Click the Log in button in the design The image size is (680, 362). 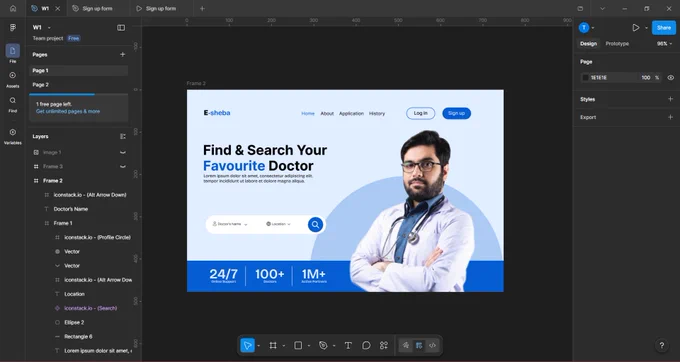pyautogui.click(x=420, y=113)
